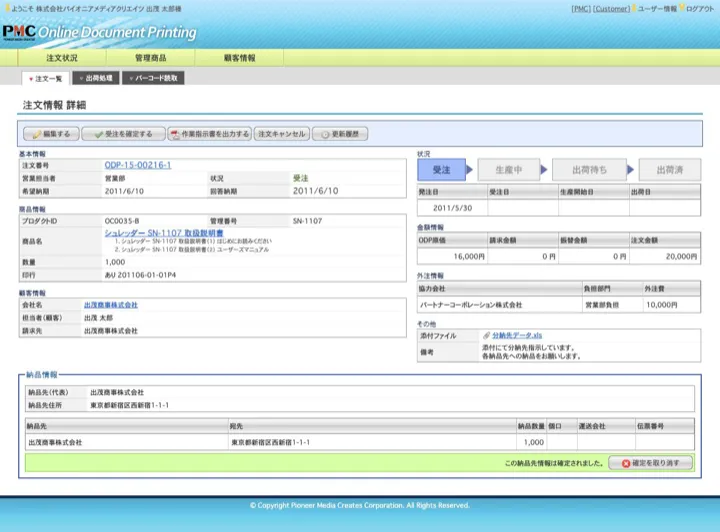Click the PDF icon on 作業指示書を出力する
This screenshot has height=532, width=720.
coord(174,134)
